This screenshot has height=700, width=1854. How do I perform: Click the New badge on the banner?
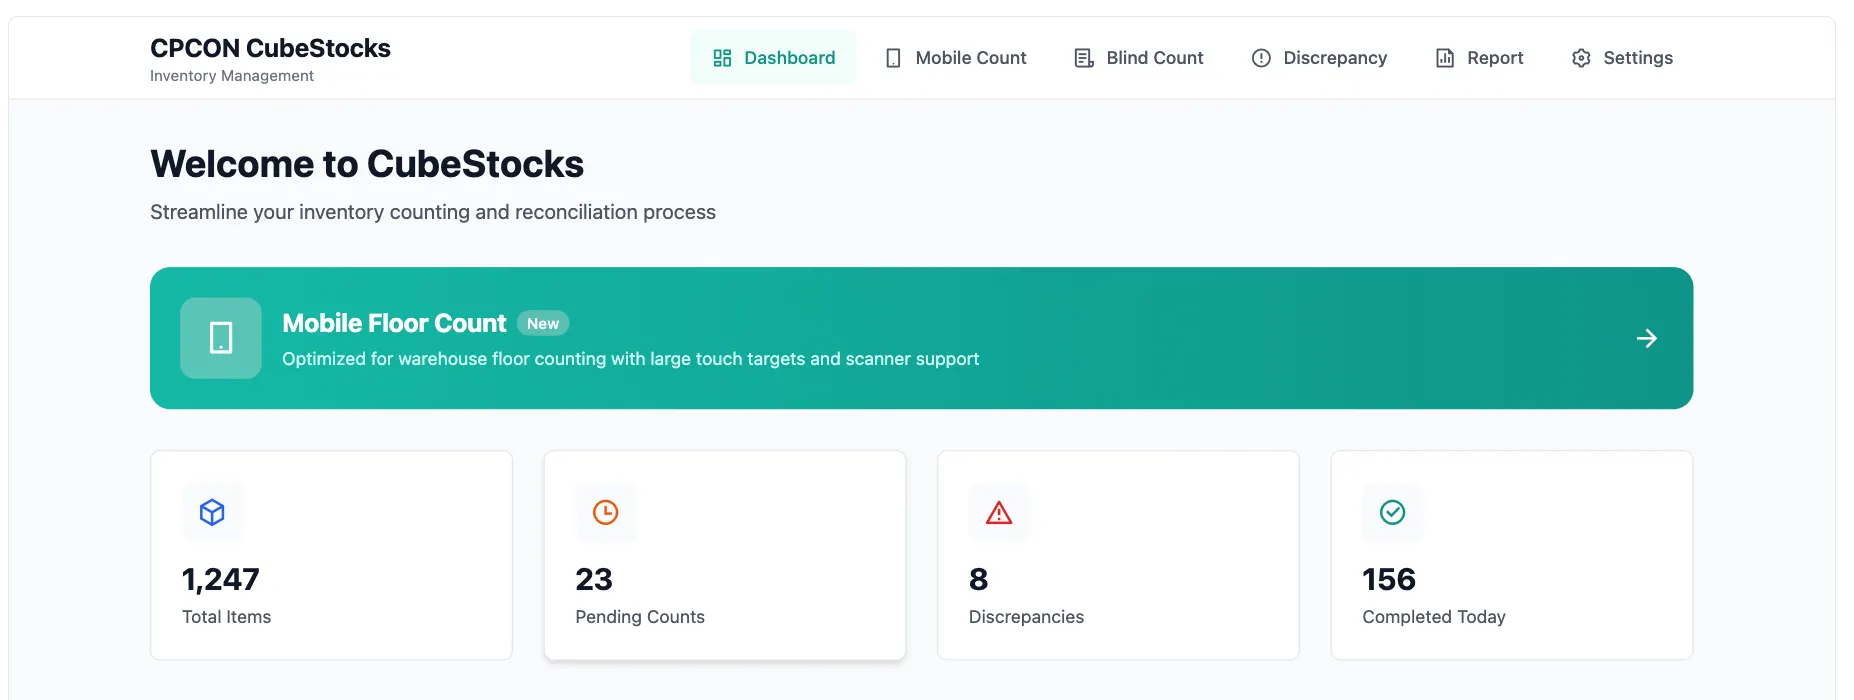click(543, 324)
